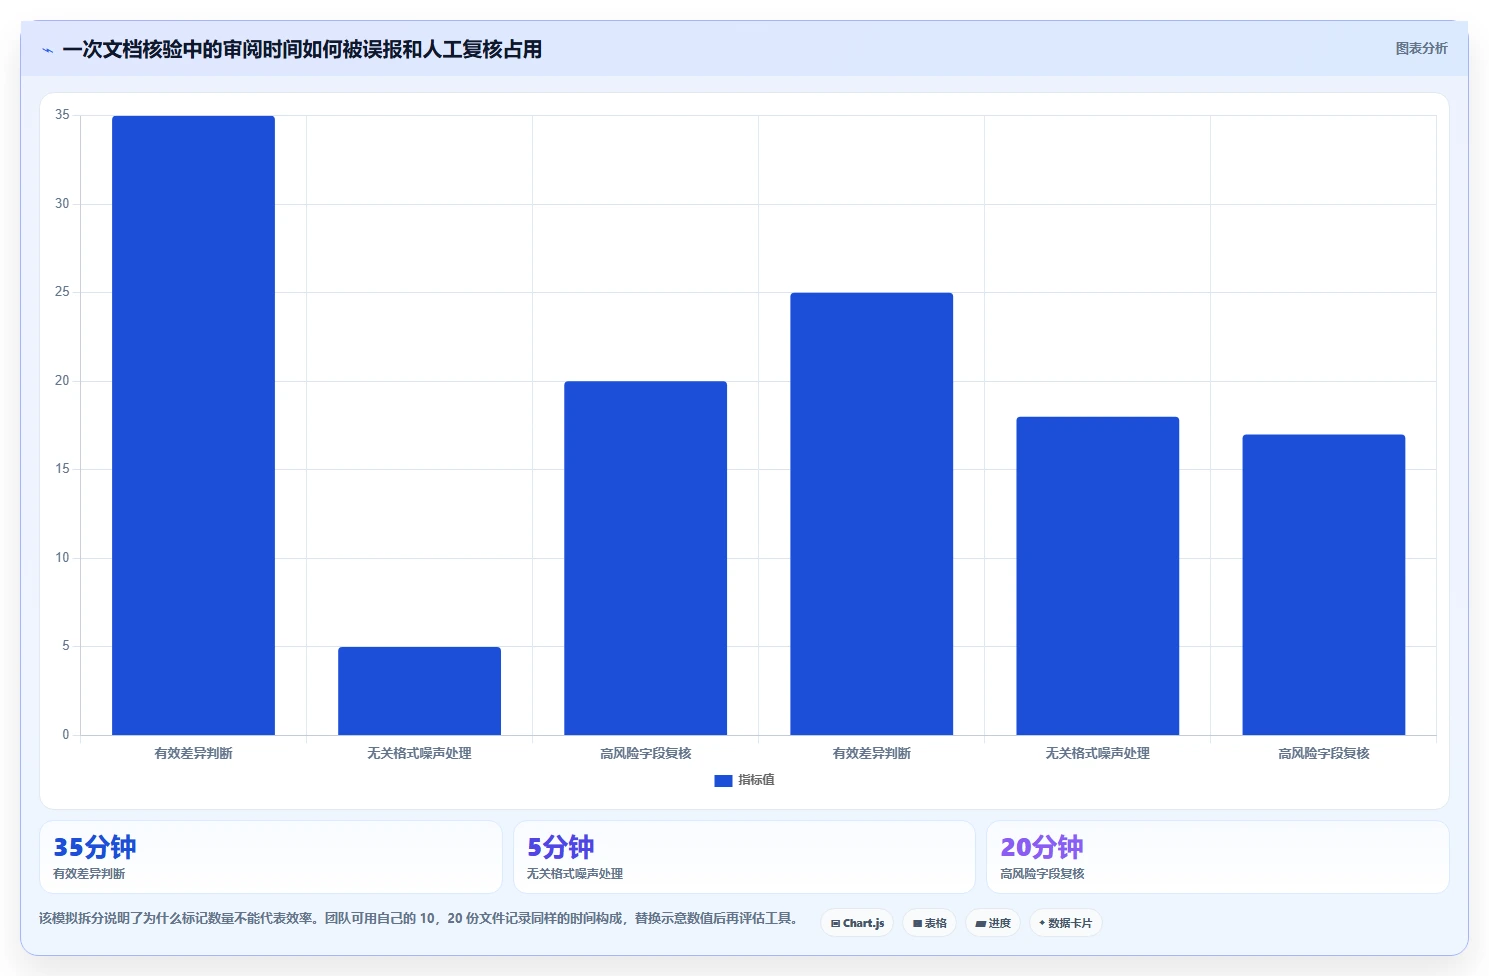The width and height of the screenshot is (1489, 976).
Task: Select the Chart.js tag pill
Action: (857, 923)
